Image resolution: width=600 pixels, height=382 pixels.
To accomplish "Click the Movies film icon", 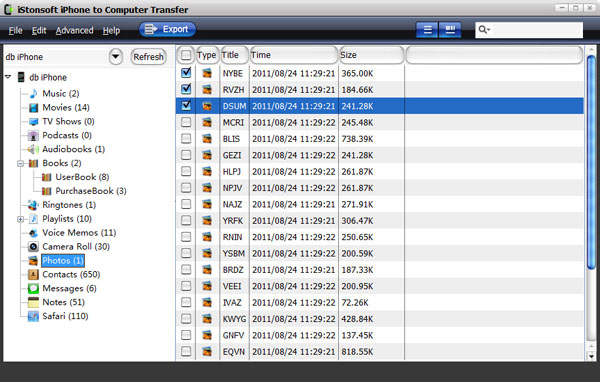I will click(x=33, y=108).
